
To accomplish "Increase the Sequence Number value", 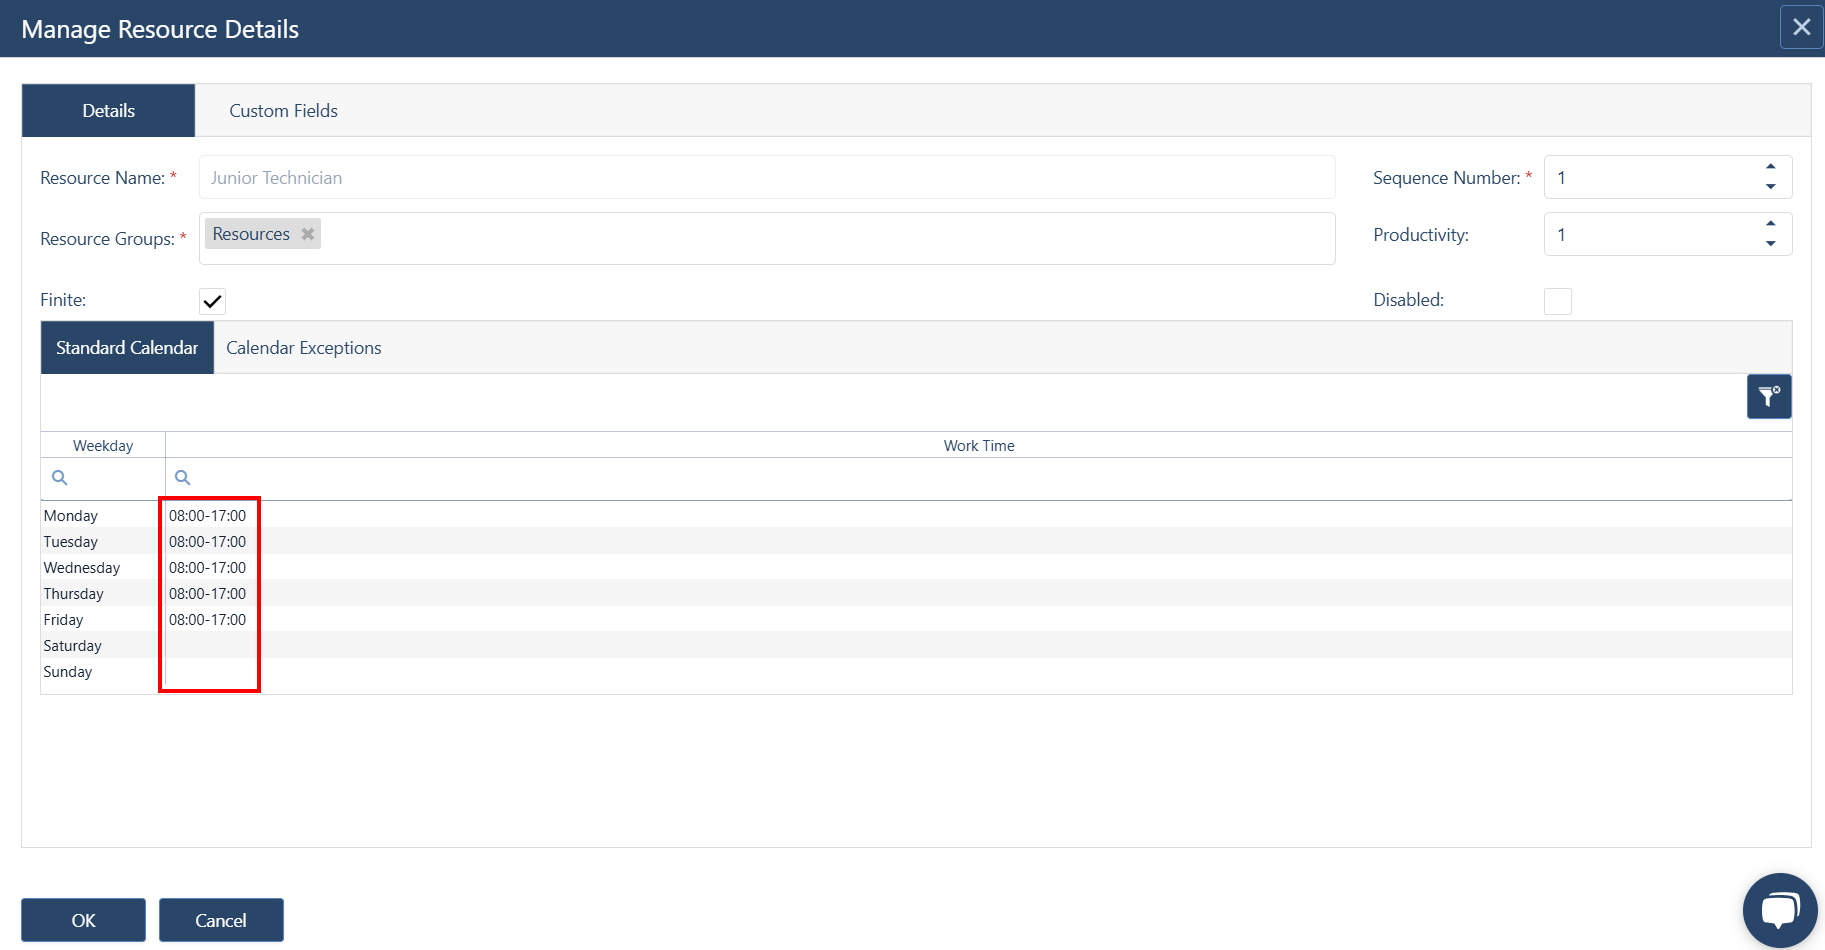I will (x=1771, y=167).
